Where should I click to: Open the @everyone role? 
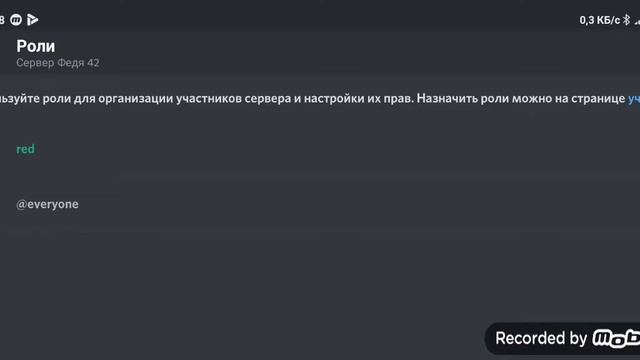47,204
